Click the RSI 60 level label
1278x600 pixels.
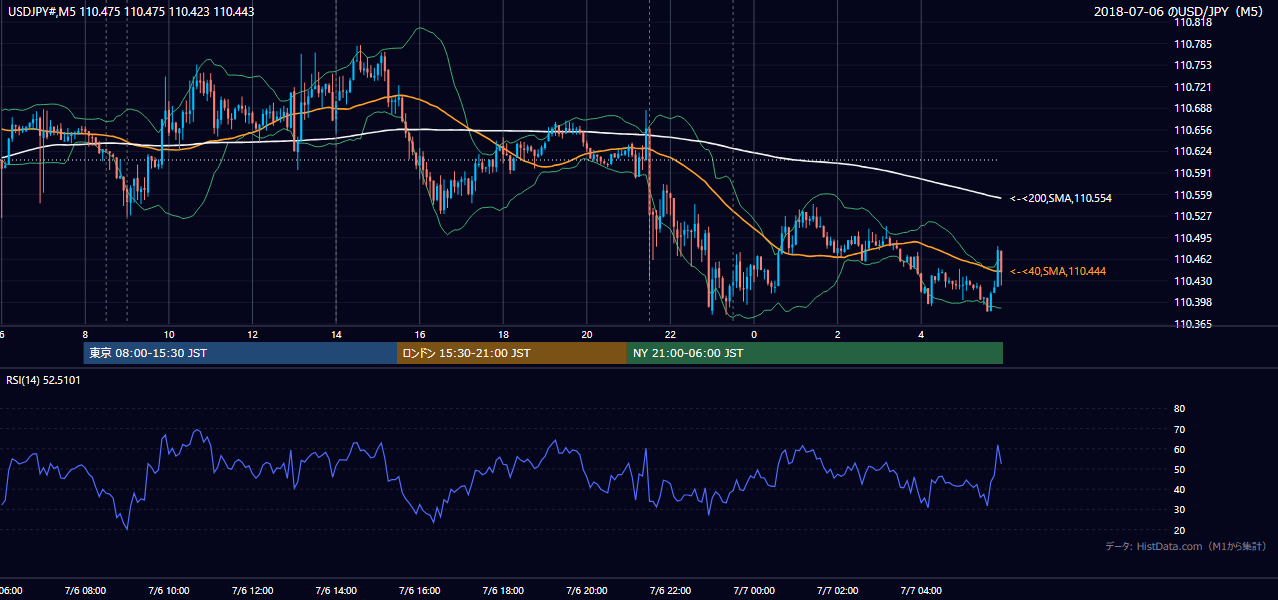tap(1179, 449)
